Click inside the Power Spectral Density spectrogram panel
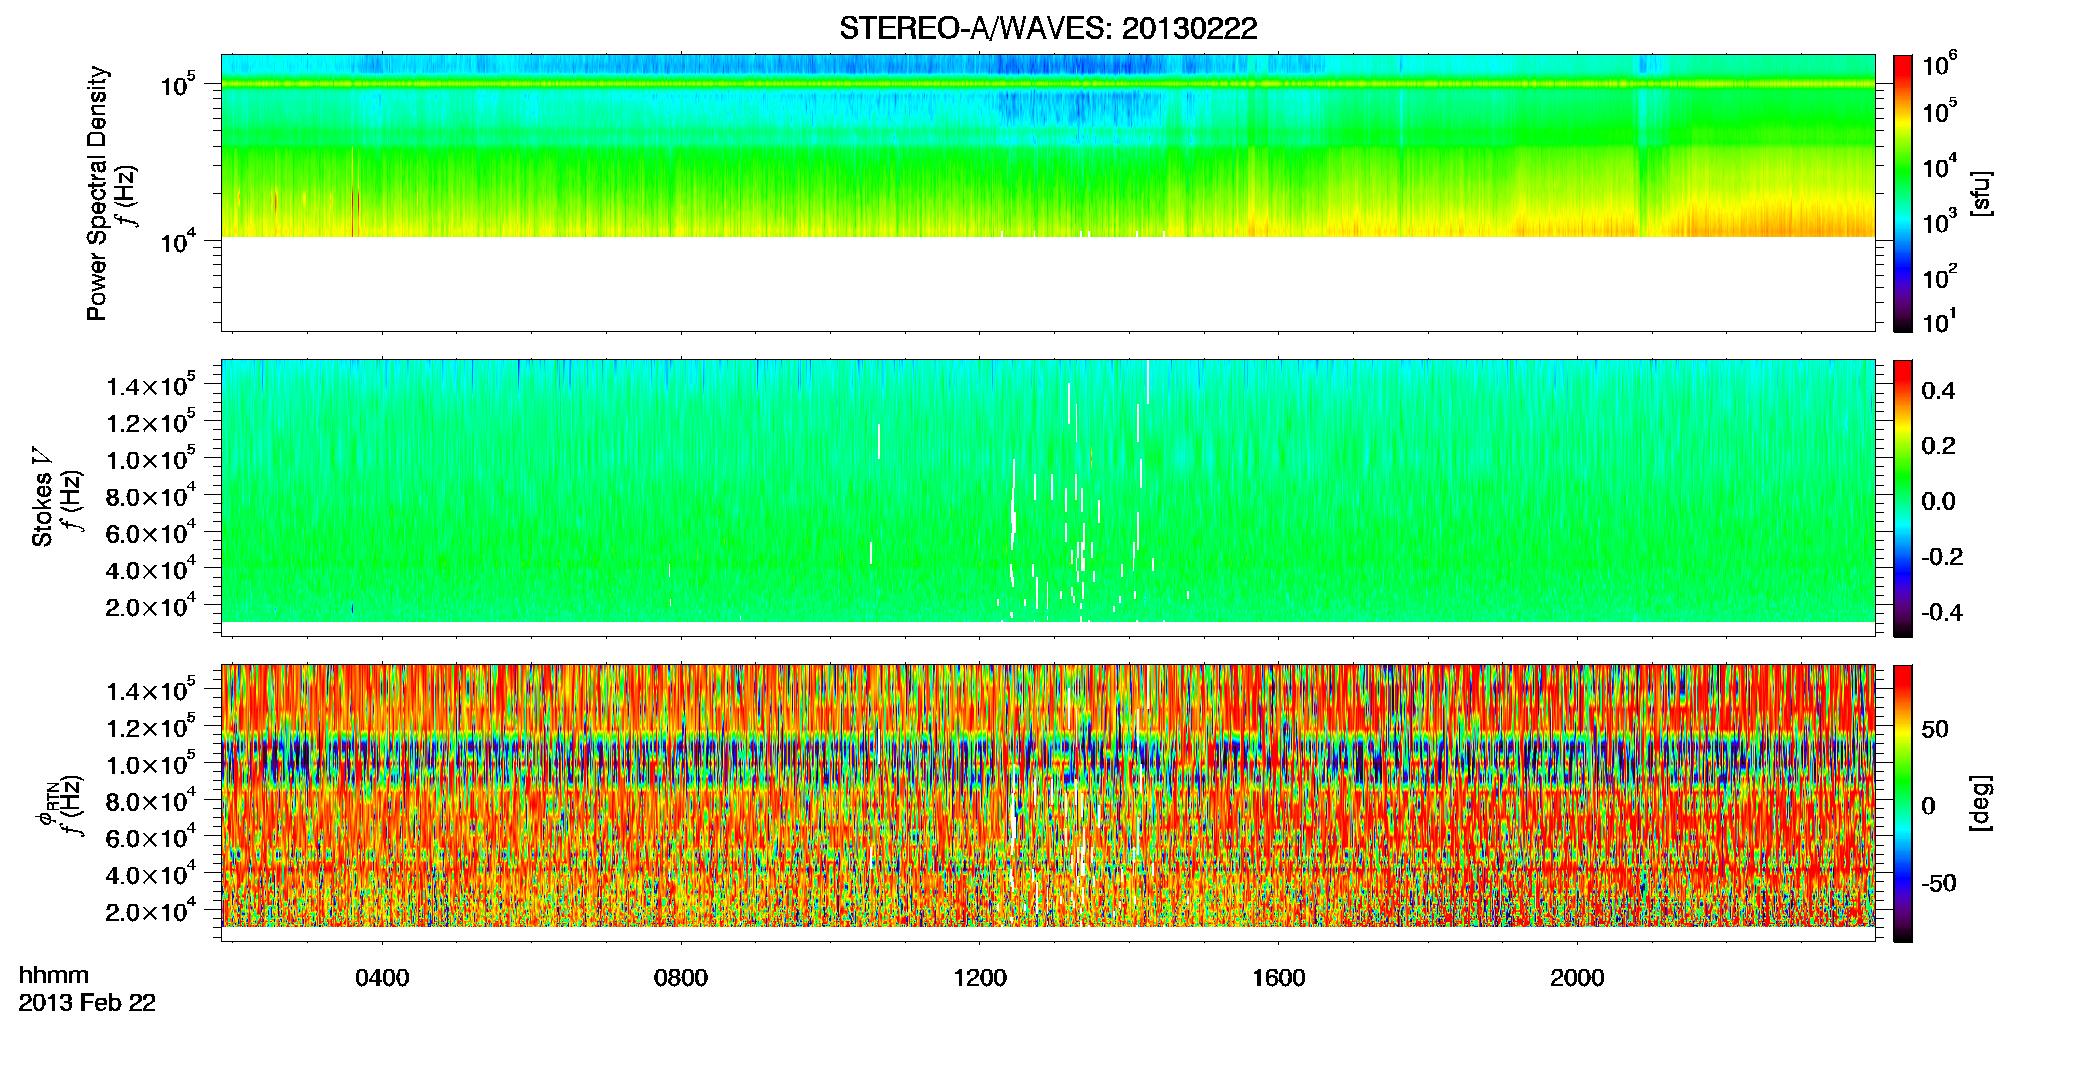Screen dimensions: 2096x1080 pos(1048,193)
